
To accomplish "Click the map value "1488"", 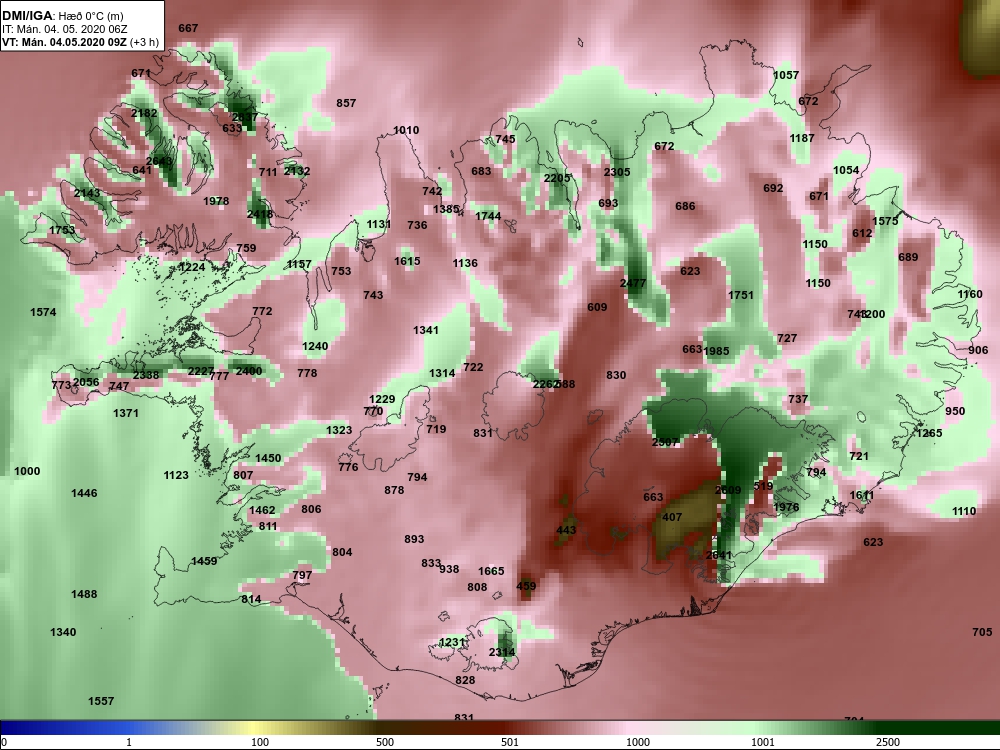I will coord(84,594).
